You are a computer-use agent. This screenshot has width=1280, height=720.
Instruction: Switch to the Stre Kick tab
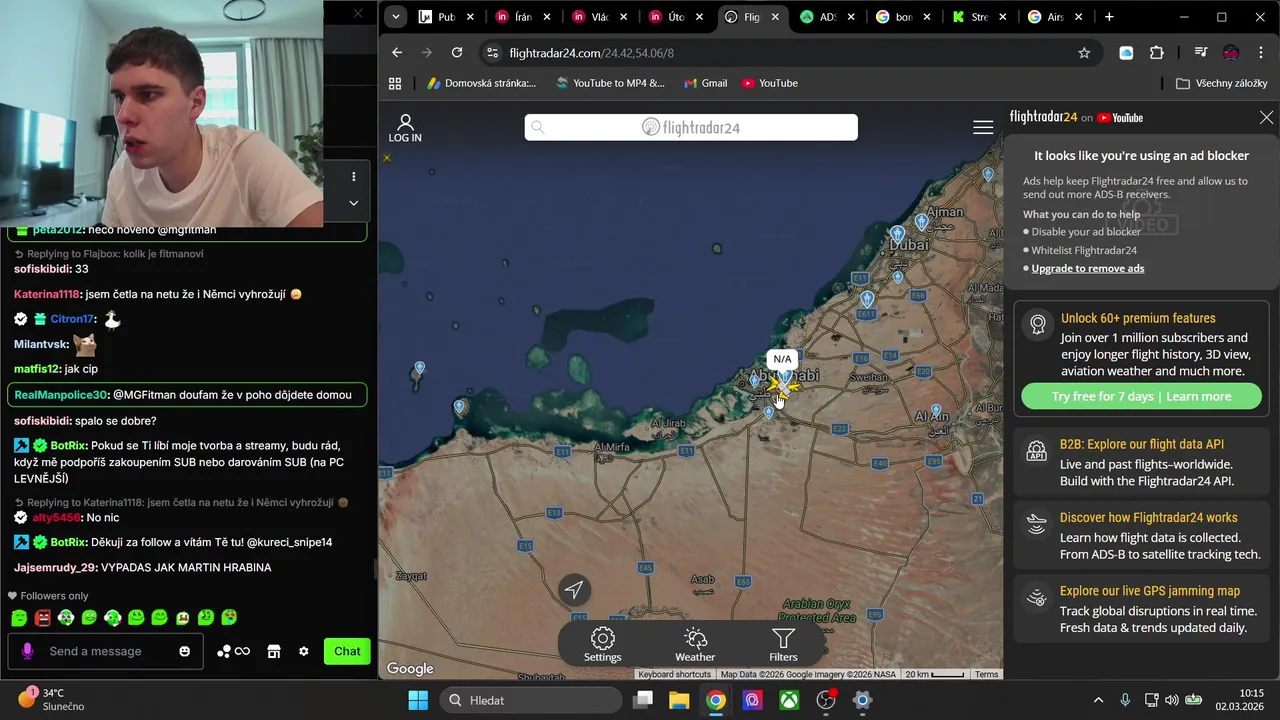tap(978, 17)
